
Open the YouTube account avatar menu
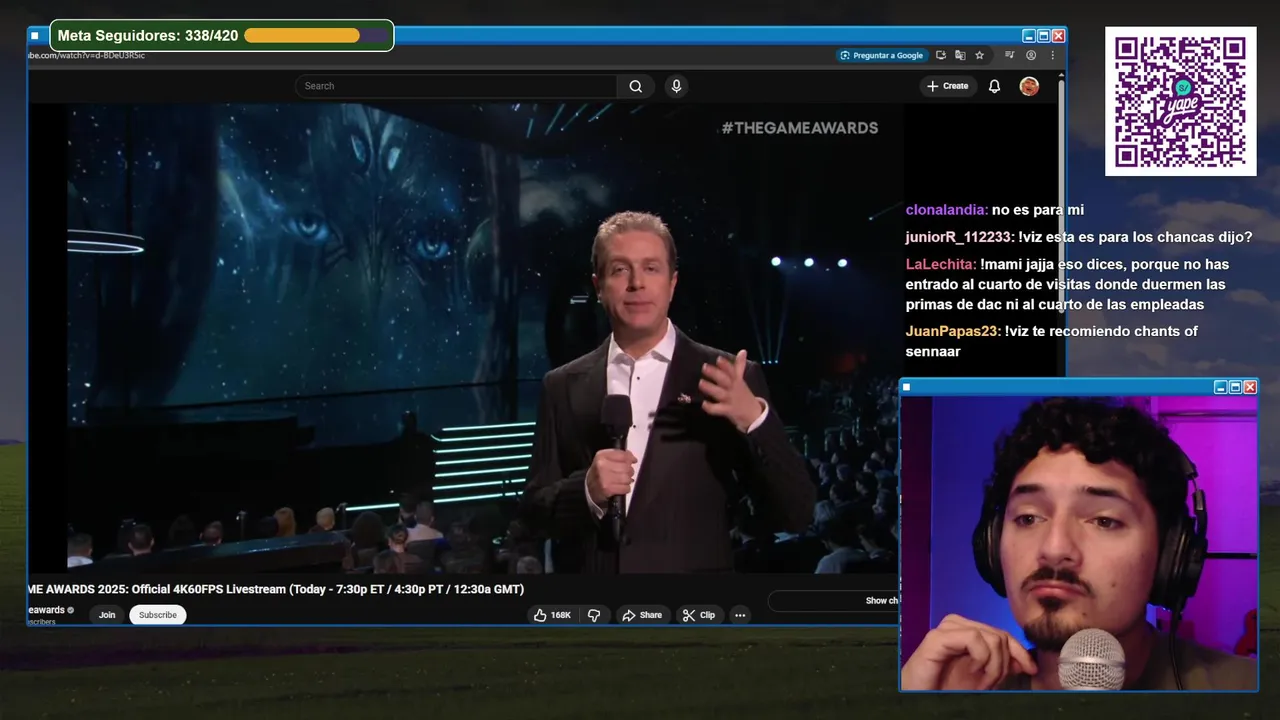pos(1029,86)
